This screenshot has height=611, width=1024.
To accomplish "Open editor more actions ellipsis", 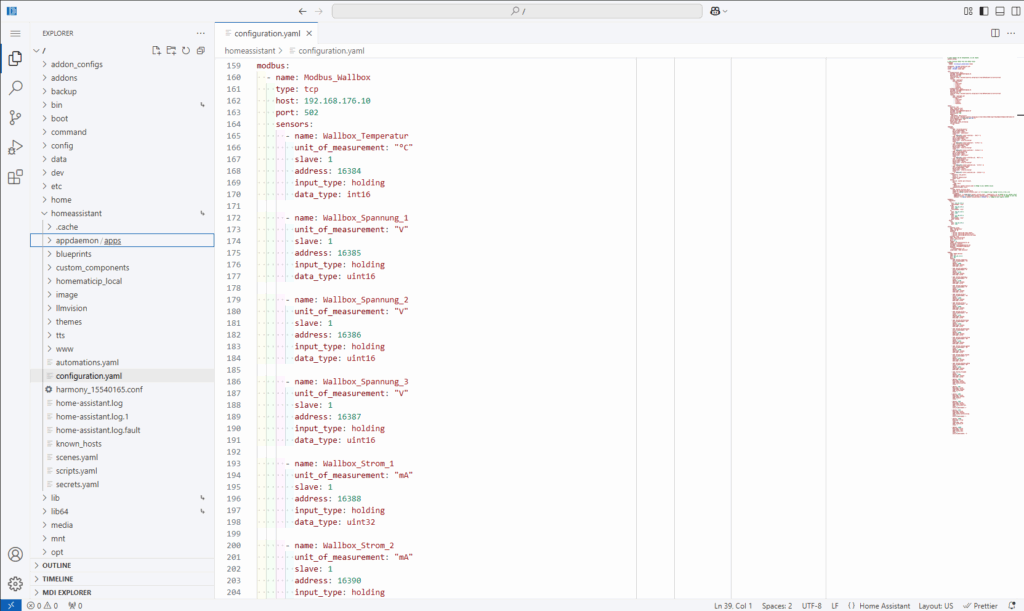I will pyautogui.click(x=1011, y=33).
